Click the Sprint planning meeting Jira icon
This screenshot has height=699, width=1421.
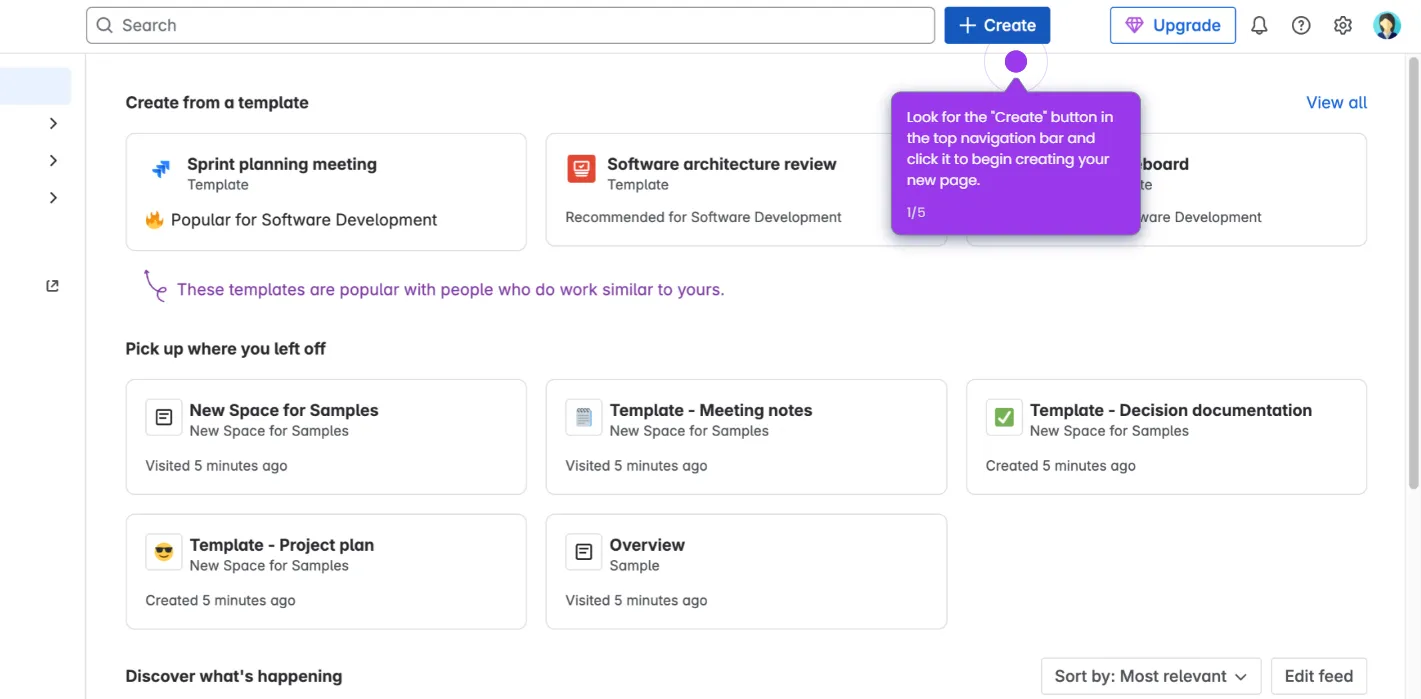(161, 169)
